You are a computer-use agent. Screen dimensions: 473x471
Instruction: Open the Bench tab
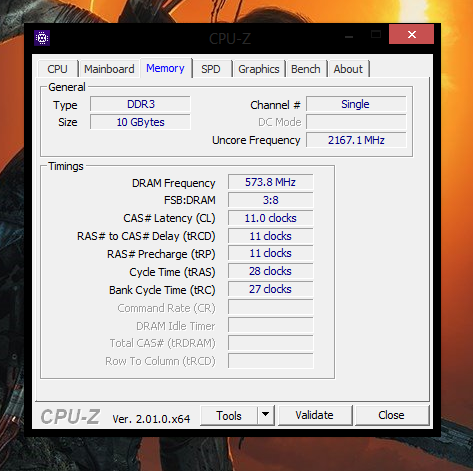(306, 69)
